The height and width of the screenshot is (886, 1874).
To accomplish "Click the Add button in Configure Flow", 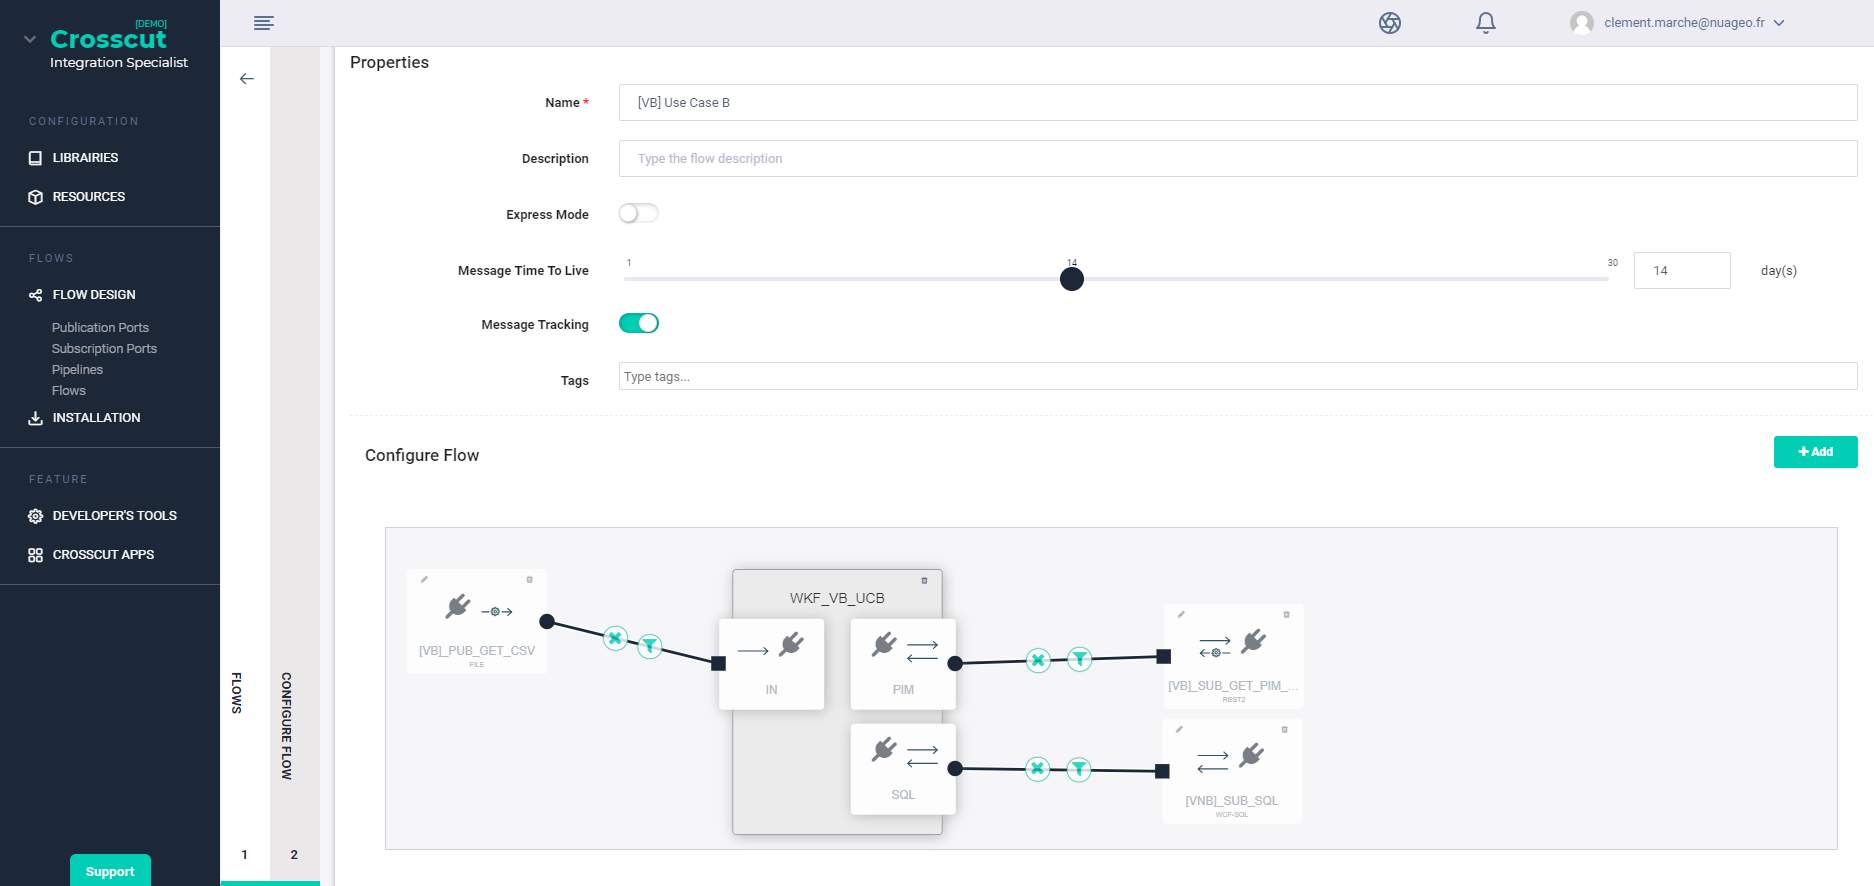I will tap(1816, 452).
